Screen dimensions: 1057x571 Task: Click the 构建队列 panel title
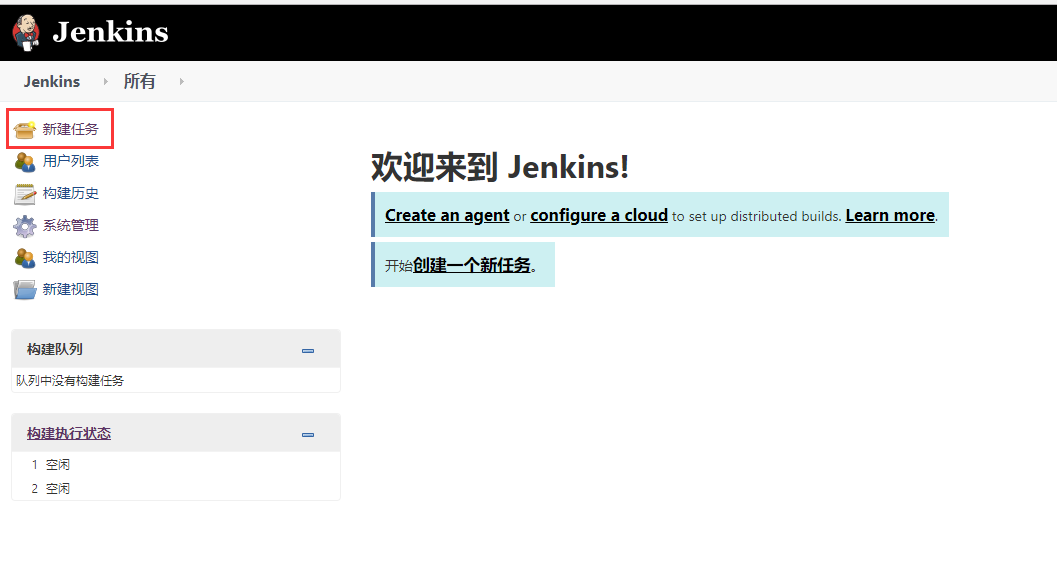[x=55, y=349]
